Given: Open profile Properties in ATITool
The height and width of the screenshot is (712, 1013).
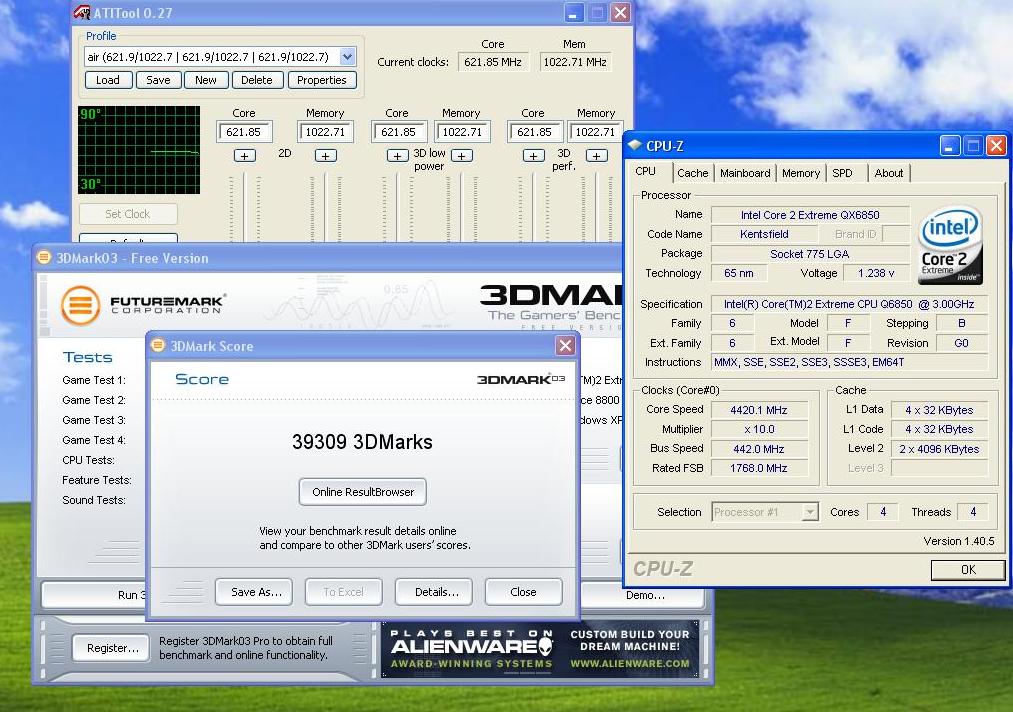Looking at the screenshot, I should click(322, 80).
